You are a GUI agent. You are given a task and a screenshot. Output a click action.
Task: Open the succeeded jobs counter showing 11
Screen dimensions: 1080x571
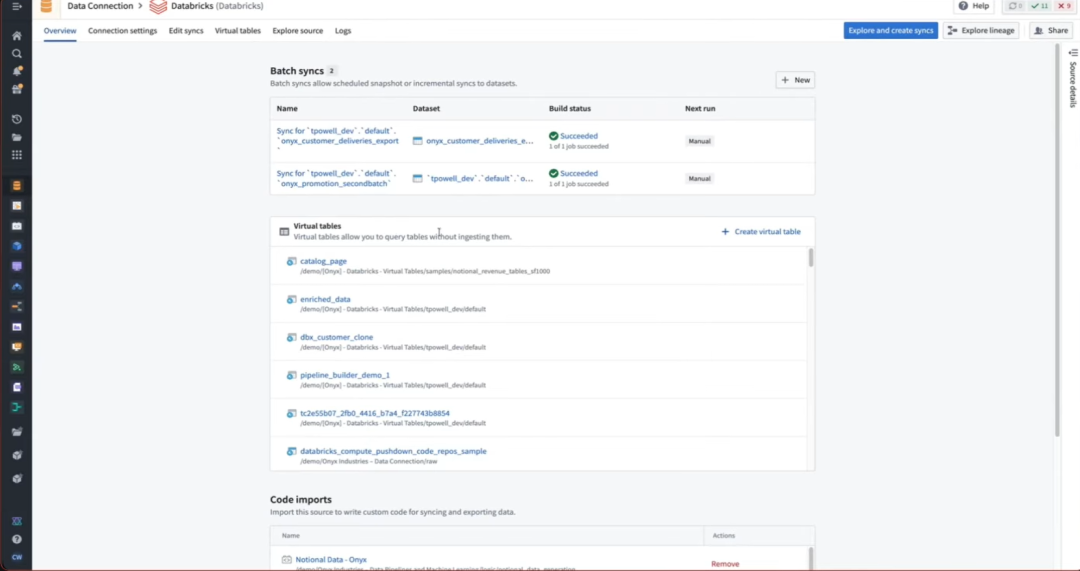[1040, 6]
